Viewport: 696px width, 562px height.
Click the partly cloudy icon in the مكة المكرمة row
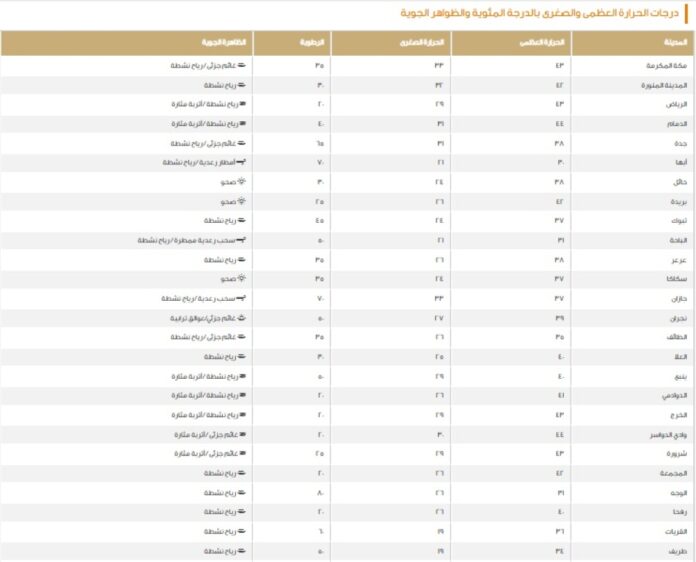(241, 65)
